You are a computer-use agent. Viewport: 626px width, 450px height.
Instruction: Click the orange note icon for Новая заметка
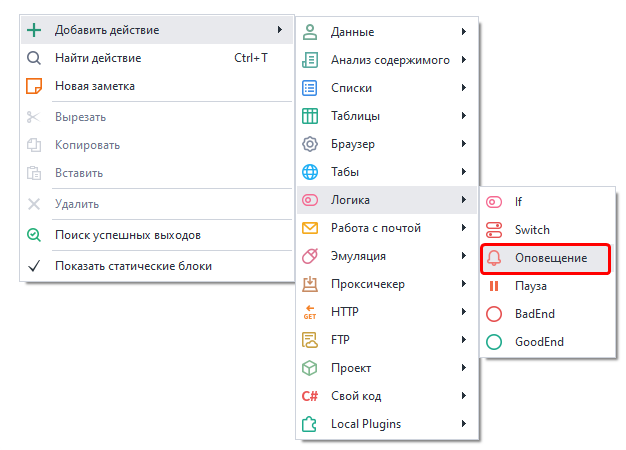[34, 86]
